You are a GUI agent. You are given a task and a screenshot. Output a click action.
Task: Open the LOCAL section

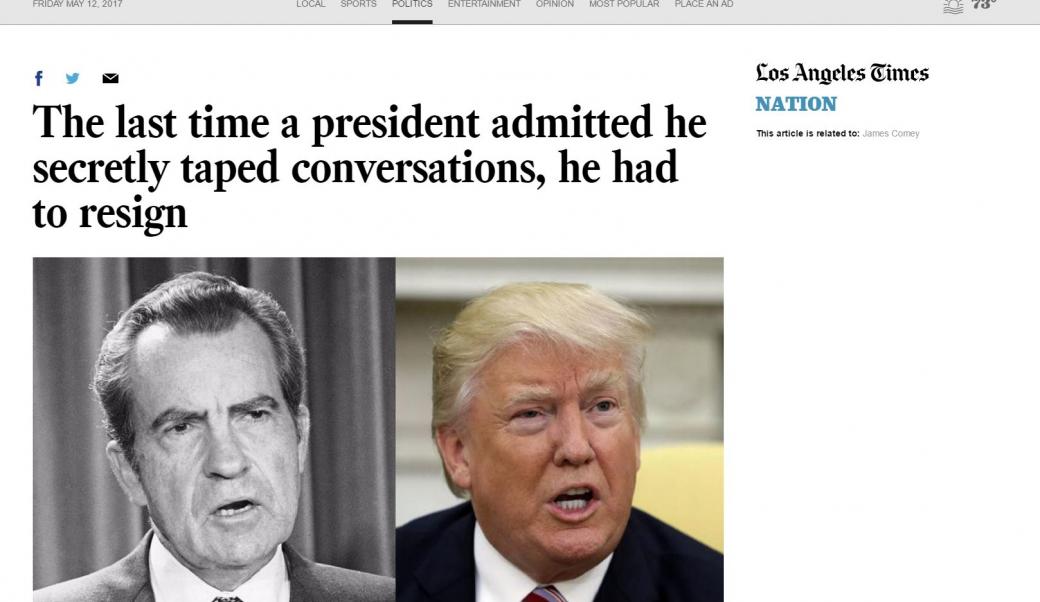pyautogui.click(x=310, y=4)
